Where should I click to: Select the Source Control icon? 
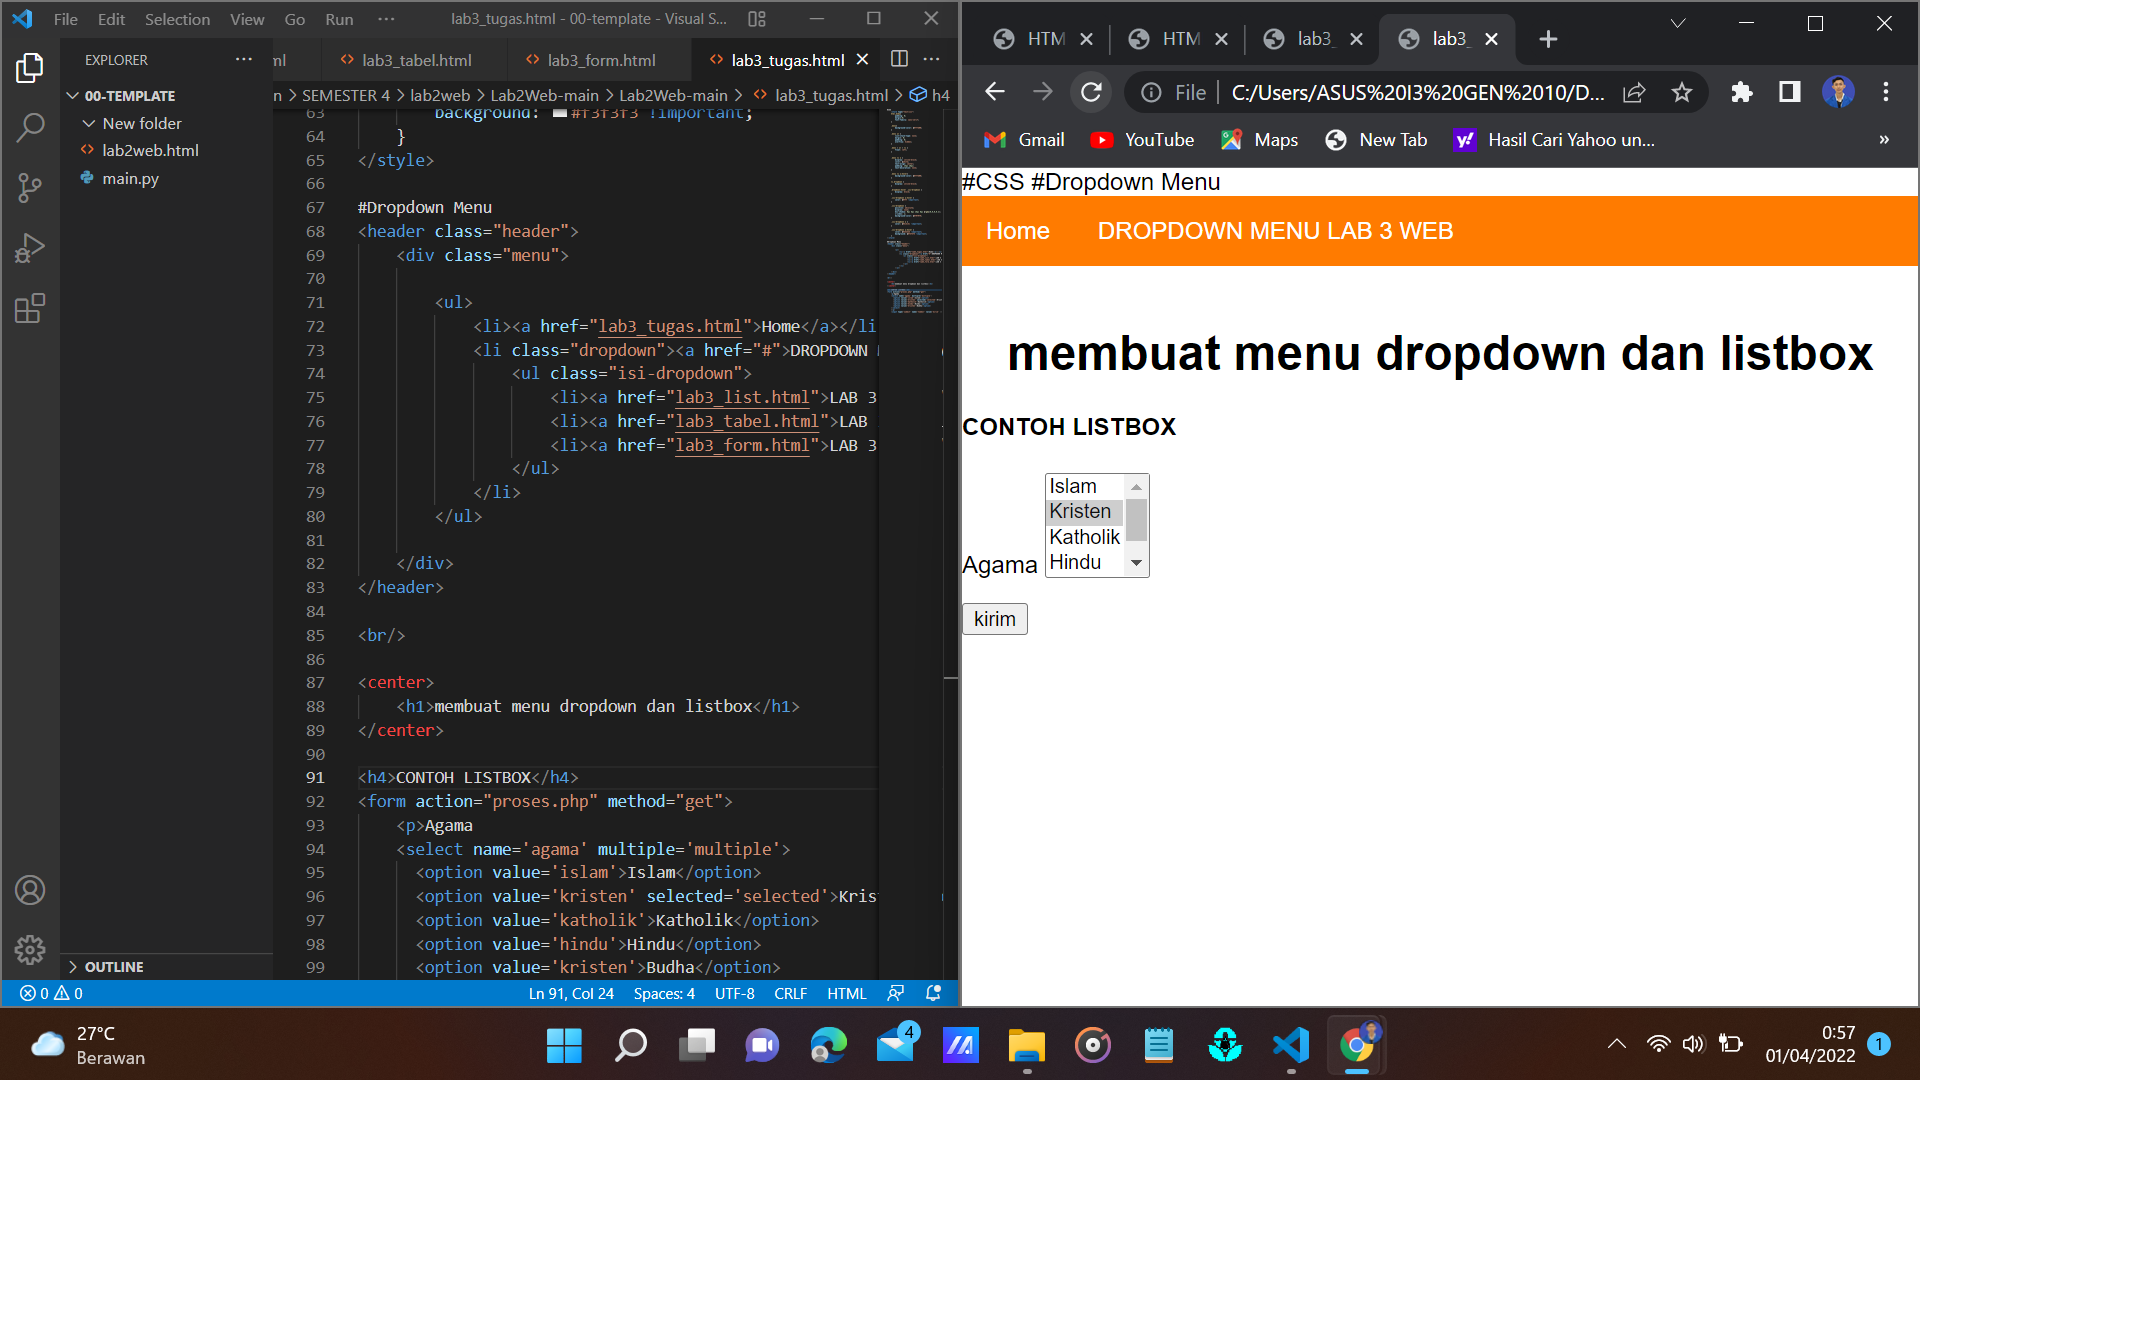click(x=30, y=188)
